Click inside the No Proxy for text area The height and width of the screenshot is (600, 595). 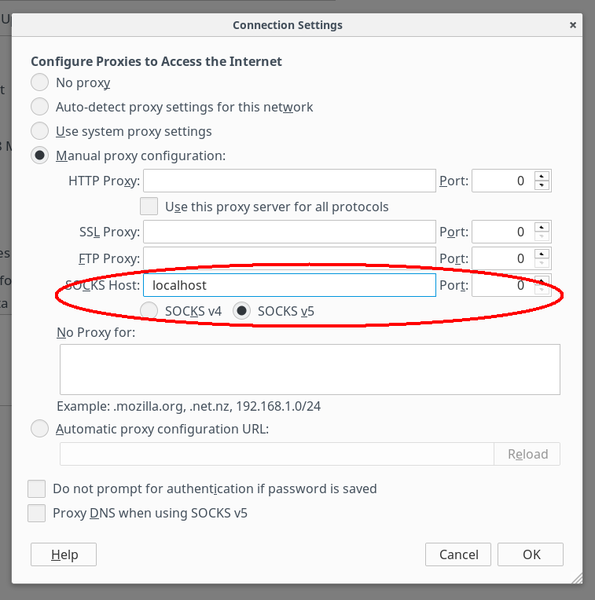[x=310, y=369]
